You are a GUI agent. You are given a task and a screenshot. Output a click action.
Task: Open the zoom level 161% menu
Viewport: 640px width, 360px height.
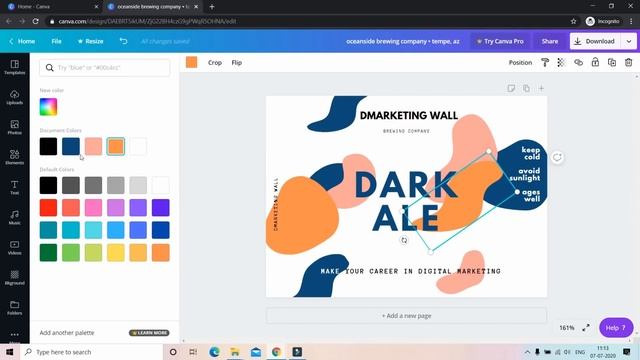(567, 328)
